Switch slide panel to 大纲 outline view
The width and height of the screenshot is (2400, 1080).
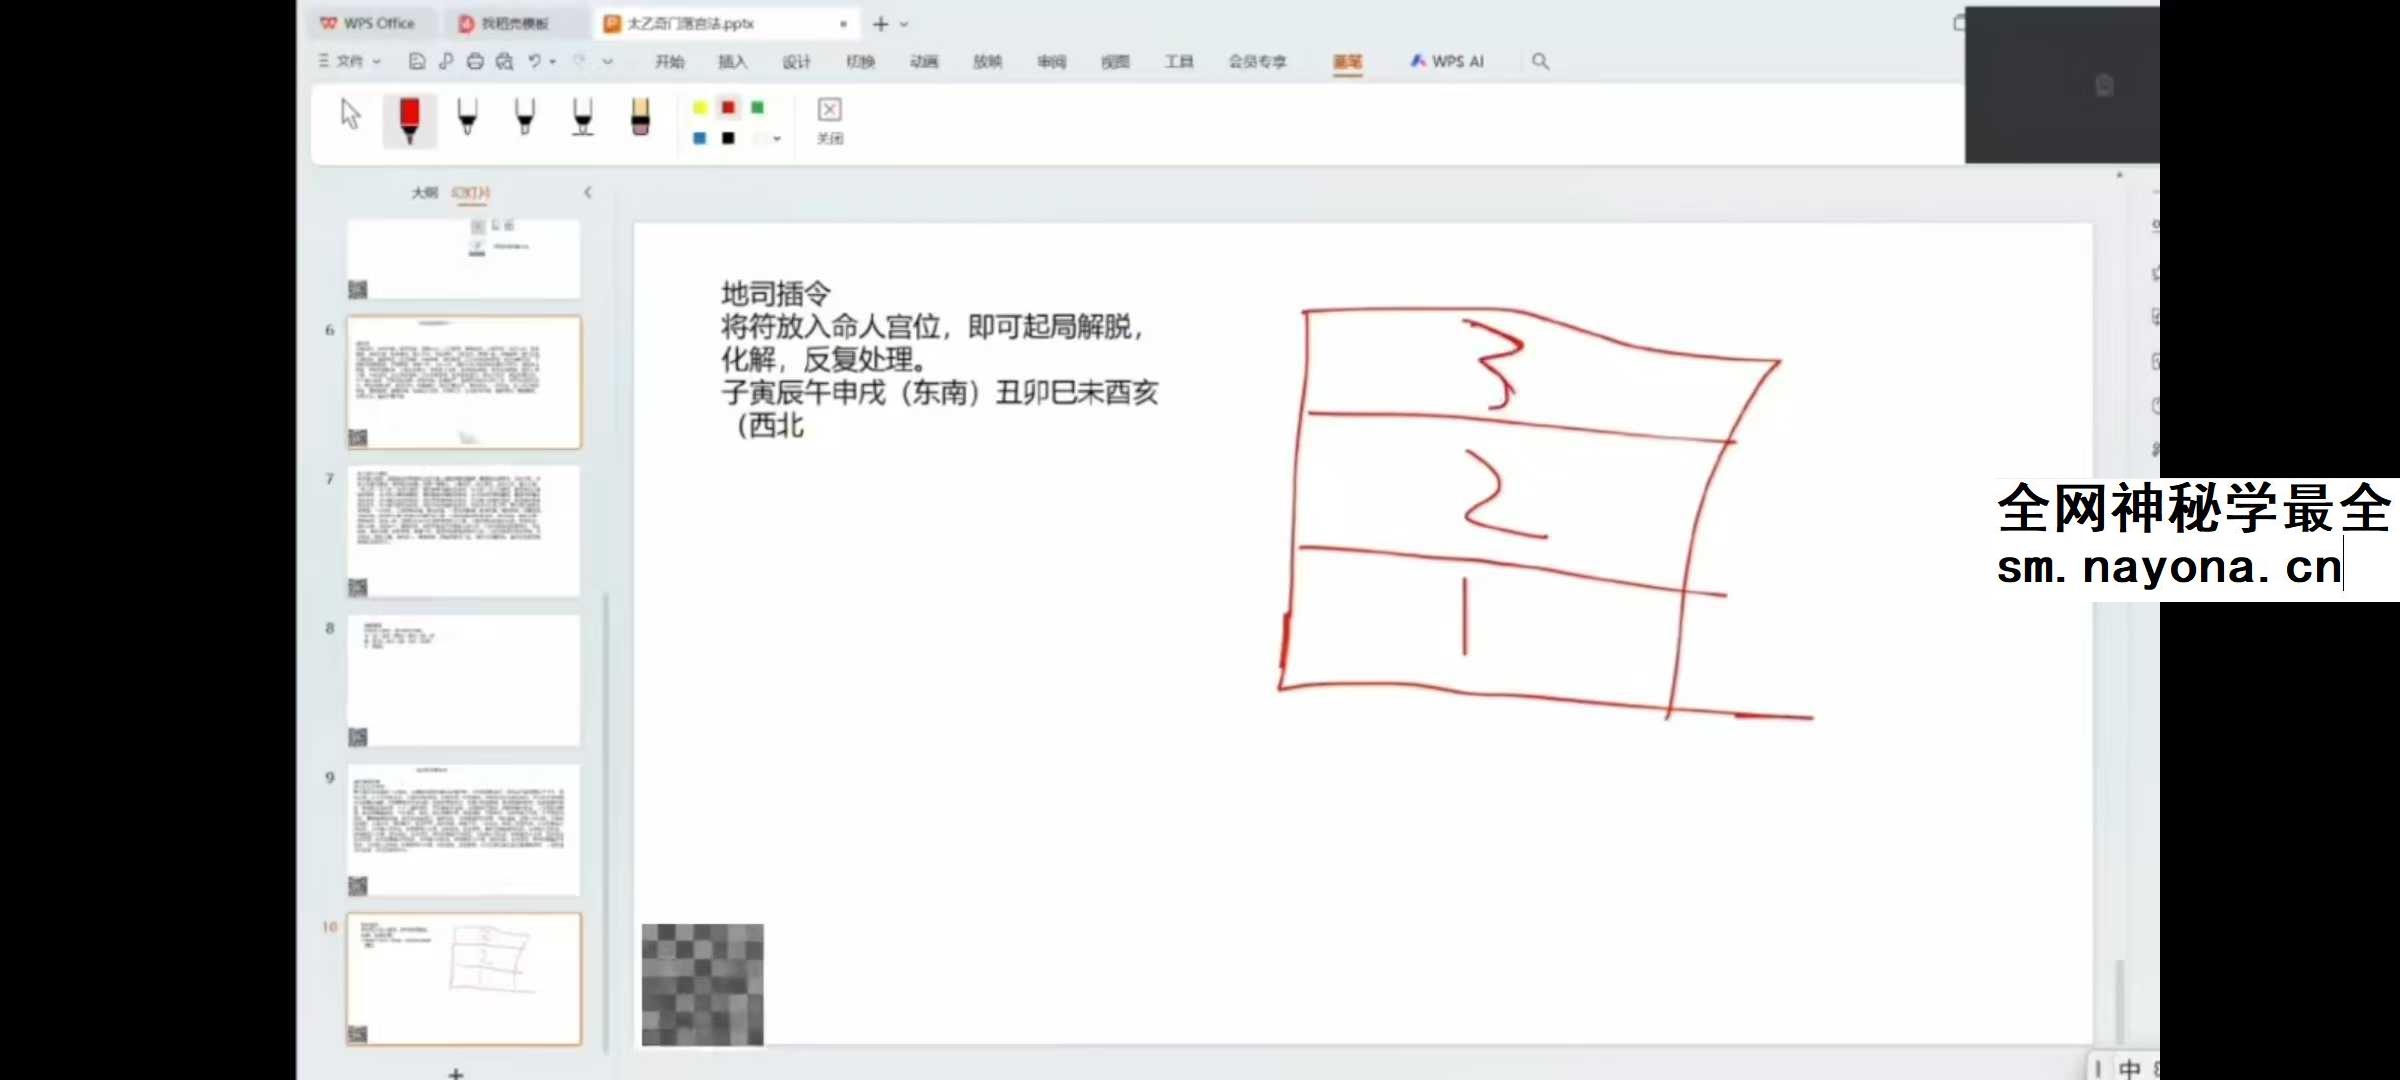coord(425,192)
